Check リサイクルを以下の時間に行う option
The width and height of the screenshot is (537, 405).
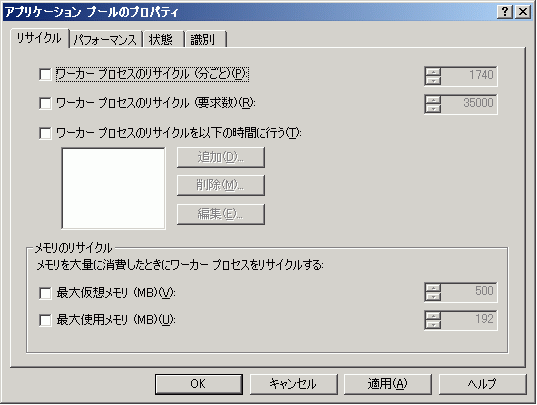45,133
